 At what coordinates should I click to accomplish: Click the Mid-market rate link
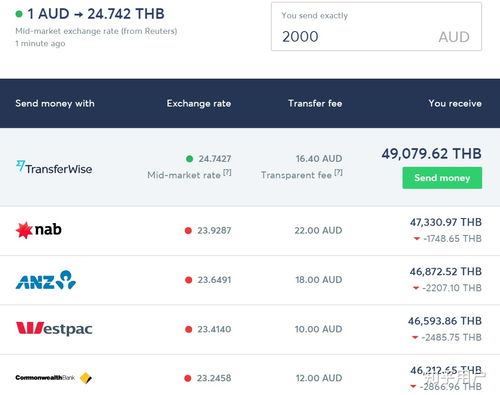(184, 175)
